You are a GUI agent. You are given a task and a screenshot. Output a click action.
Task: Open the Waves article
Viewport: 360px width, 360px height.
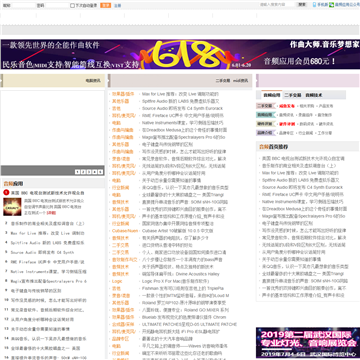(x=185, y=346)
